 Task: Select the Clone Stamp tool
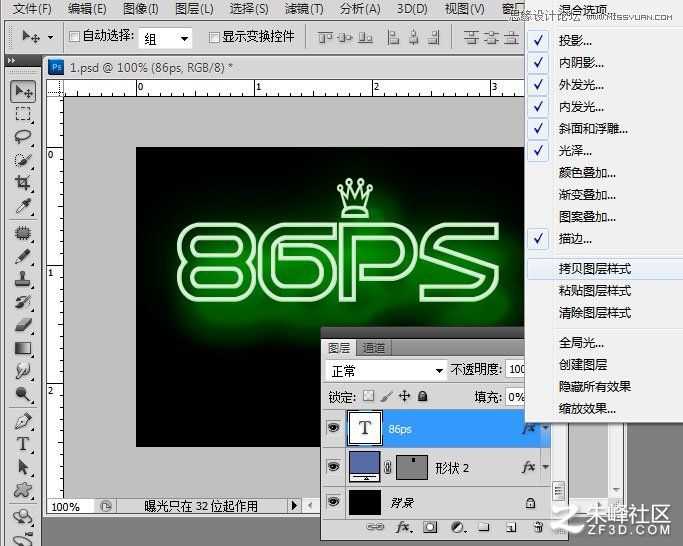click(x=23, y=279)
